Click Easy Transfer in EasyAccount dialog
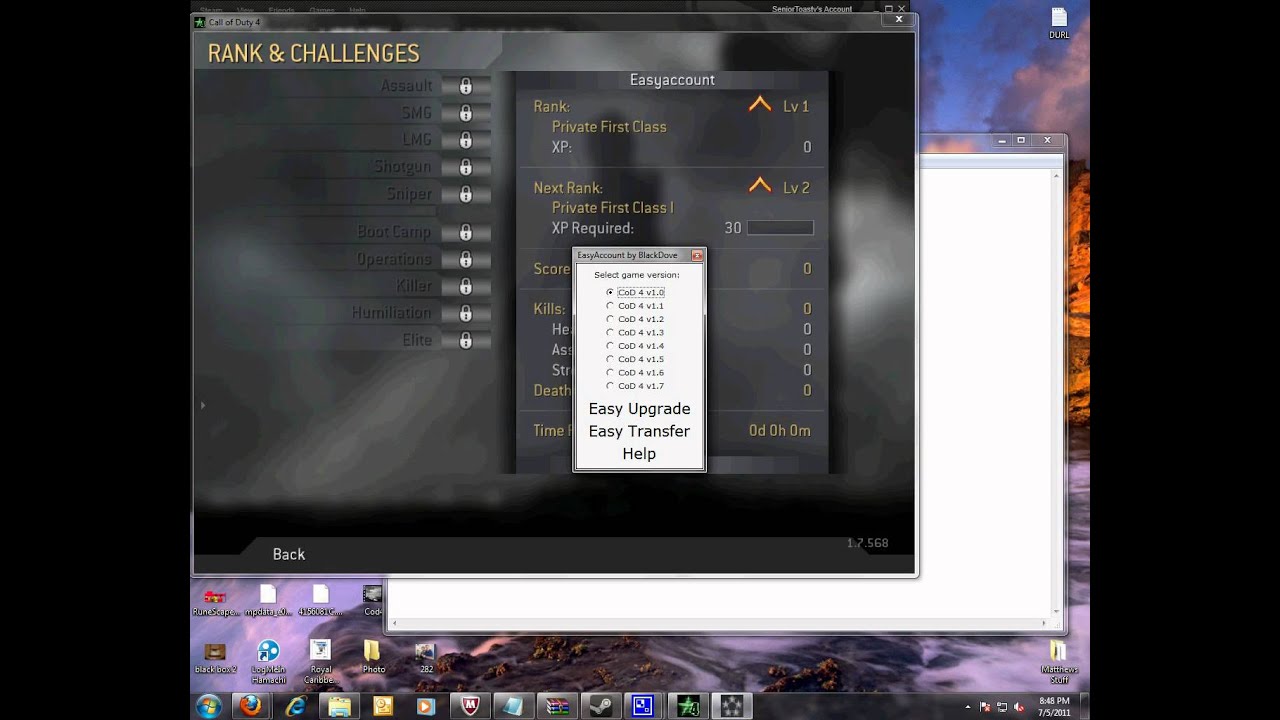 tap(639, 431)
